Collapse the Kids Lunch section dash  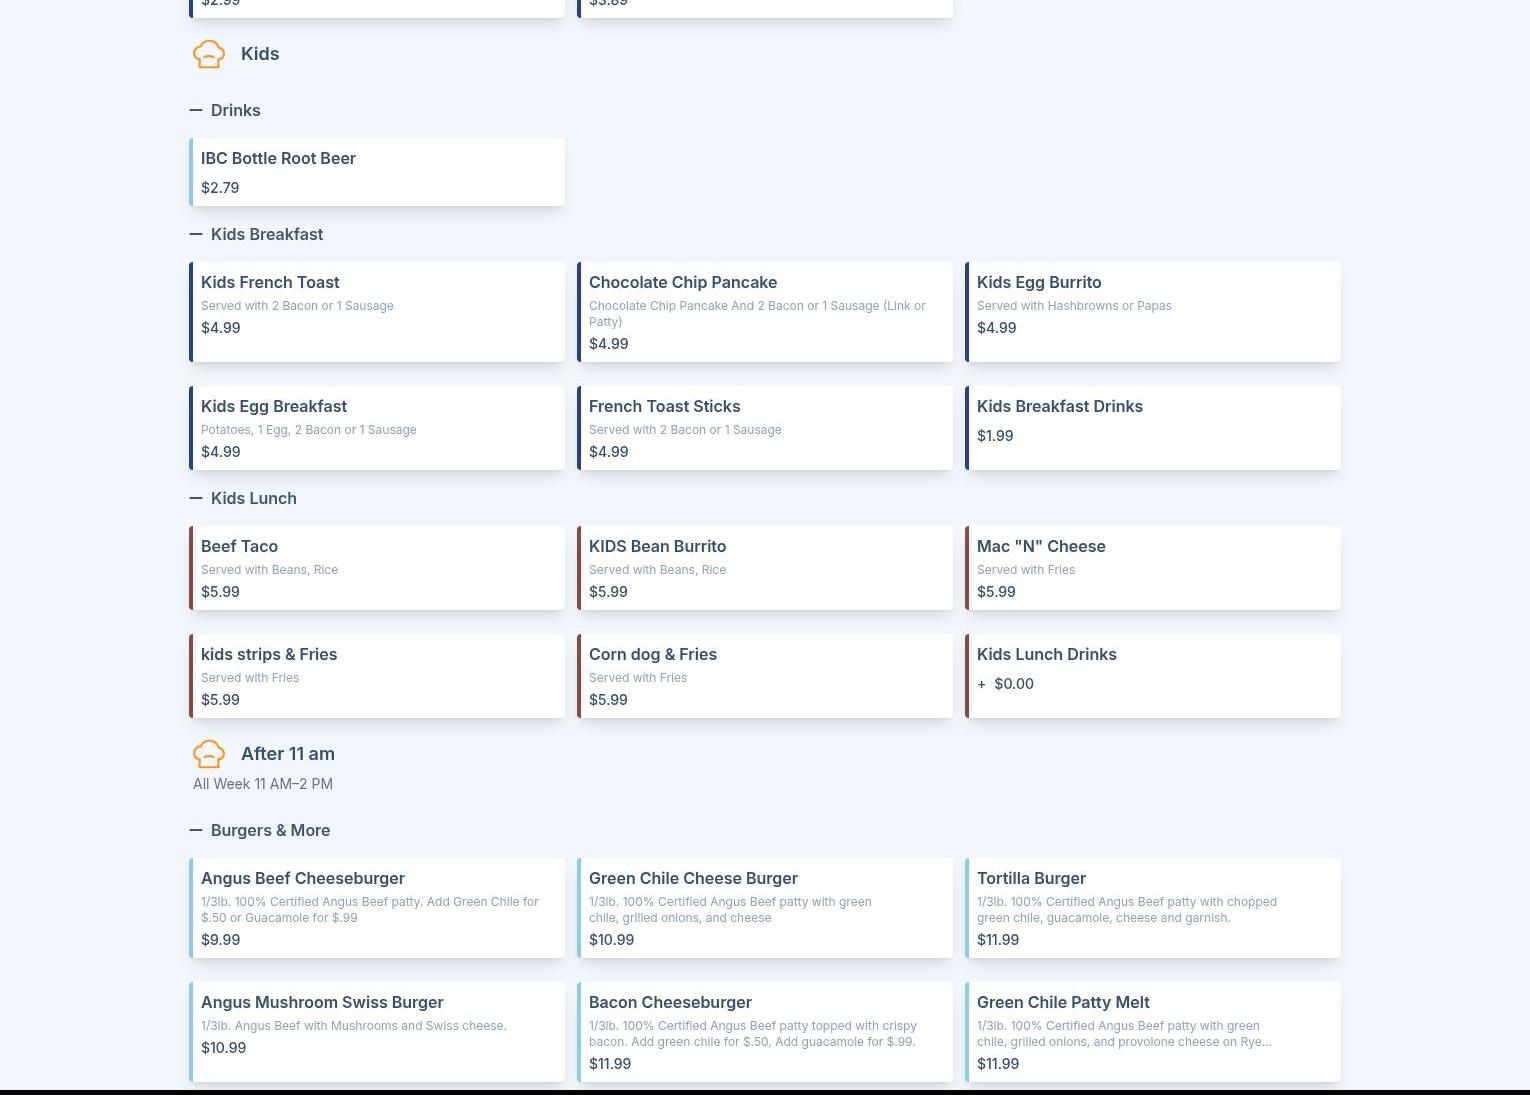pos(196,498)
